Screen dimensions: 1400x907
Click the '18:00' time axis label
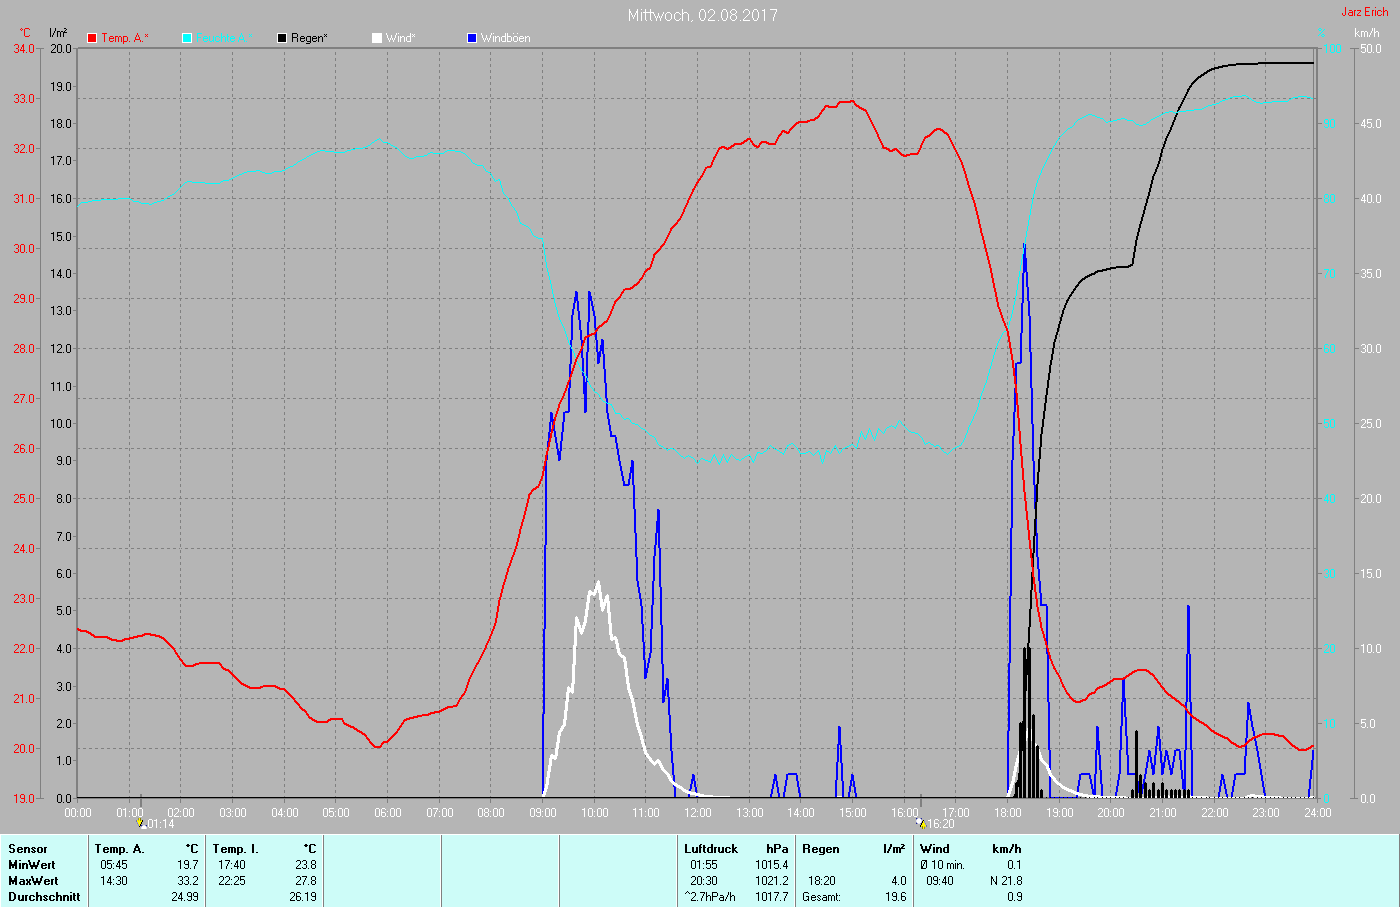1008,813
